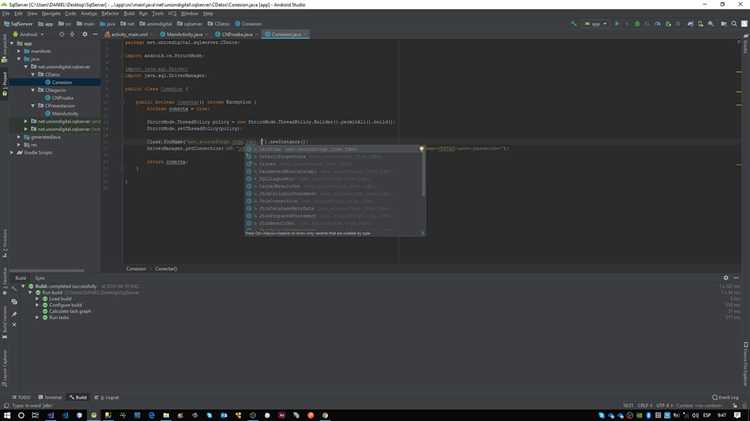Click the Windows Start button
Viewport: 750px width, 421px height.
pos(8,414)
